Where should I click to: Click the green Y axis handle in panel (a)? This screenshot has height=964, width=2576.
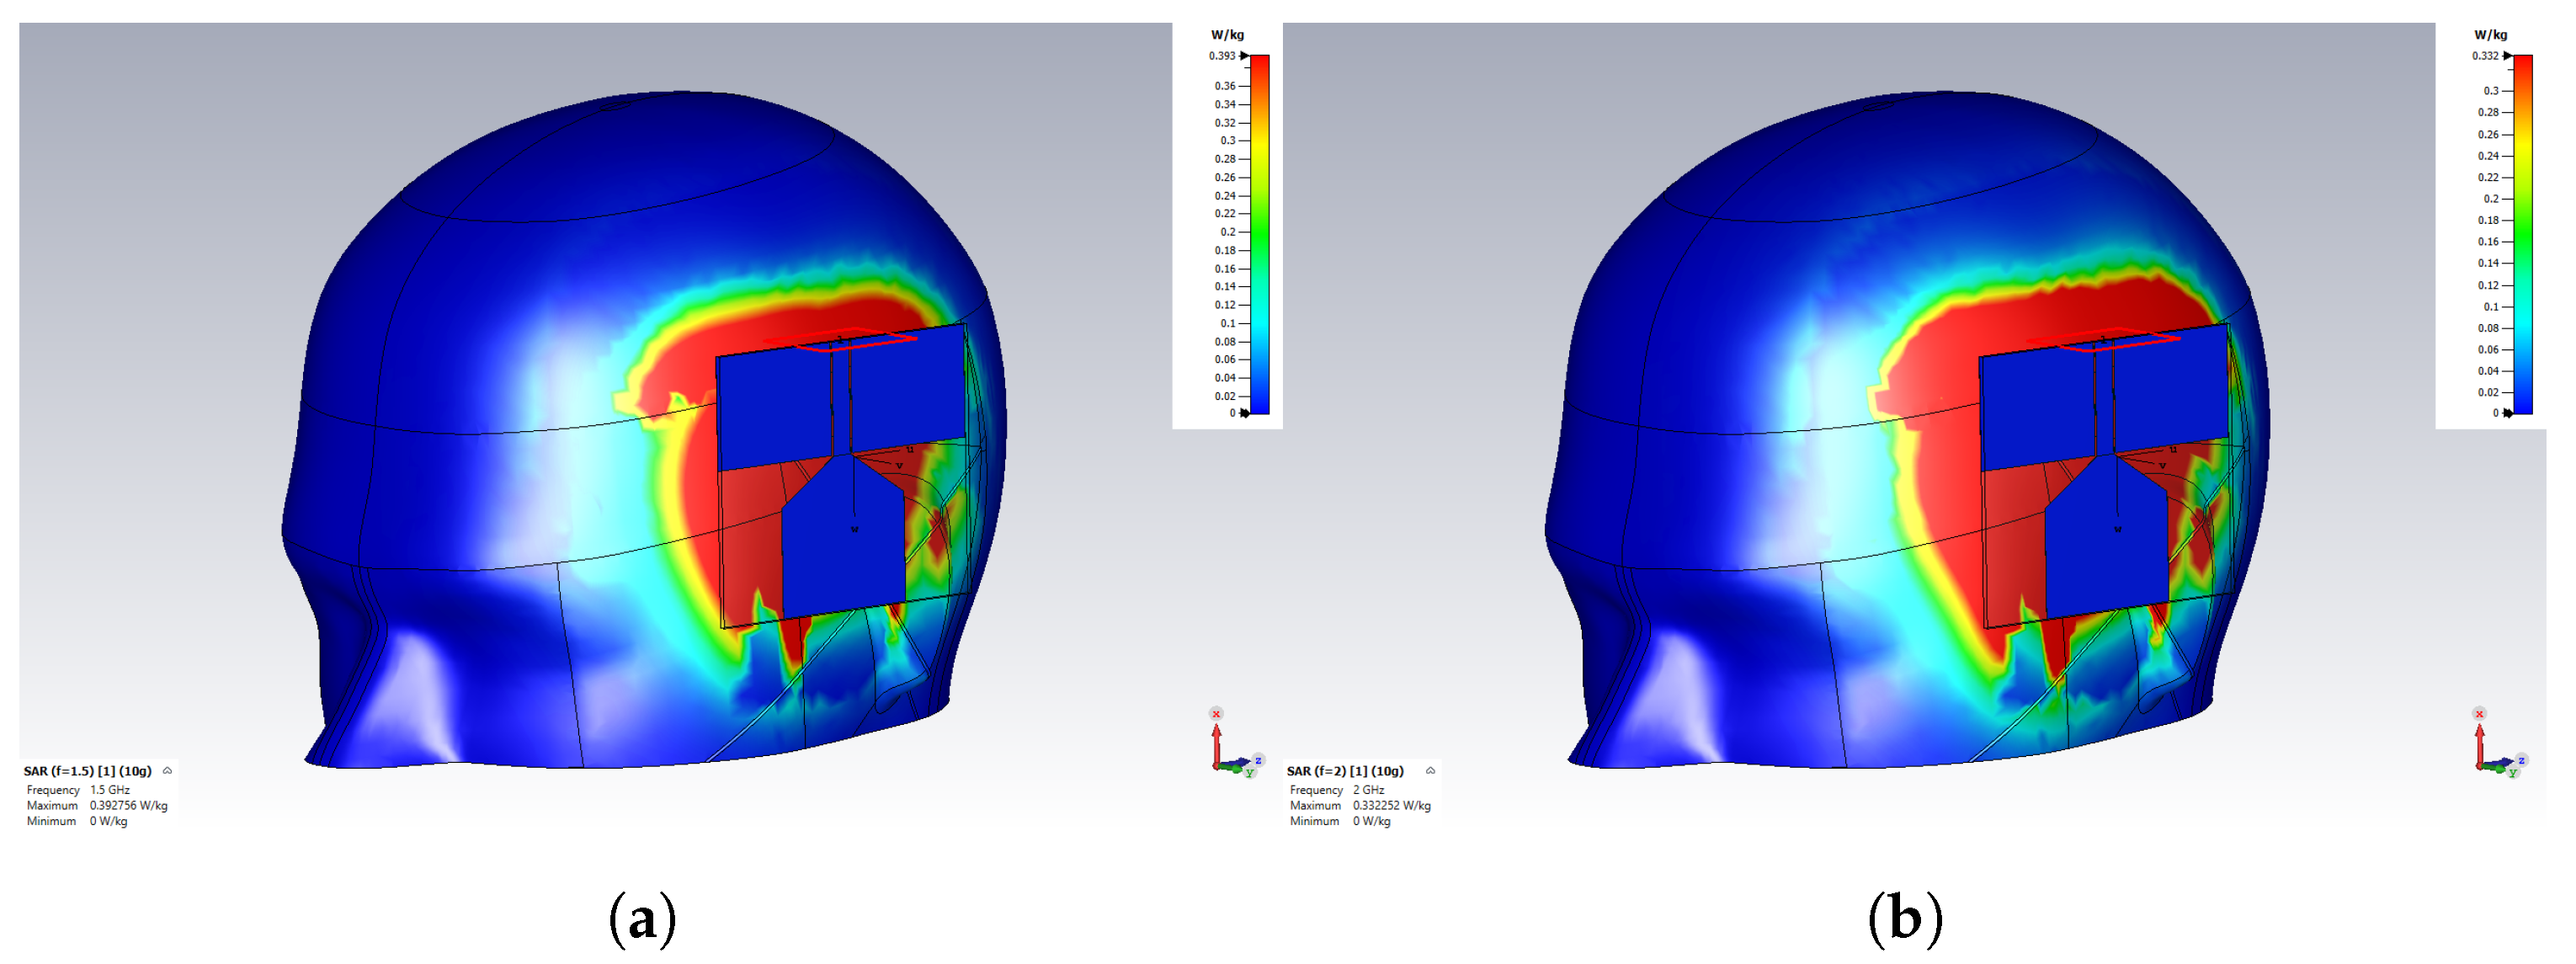pyautogui.click(x=1249, y=773)
